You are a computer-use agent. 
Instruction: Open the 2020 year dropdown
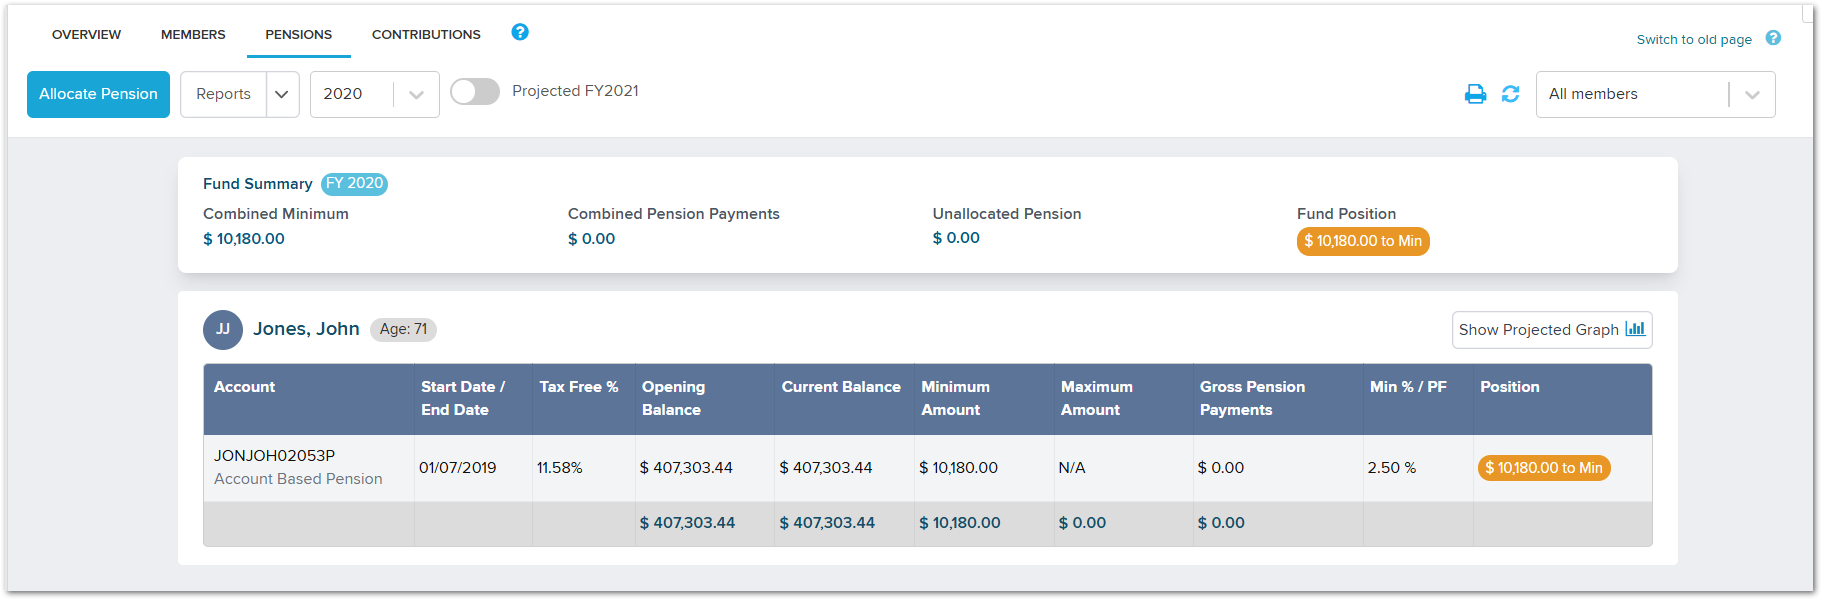point(375,94)
